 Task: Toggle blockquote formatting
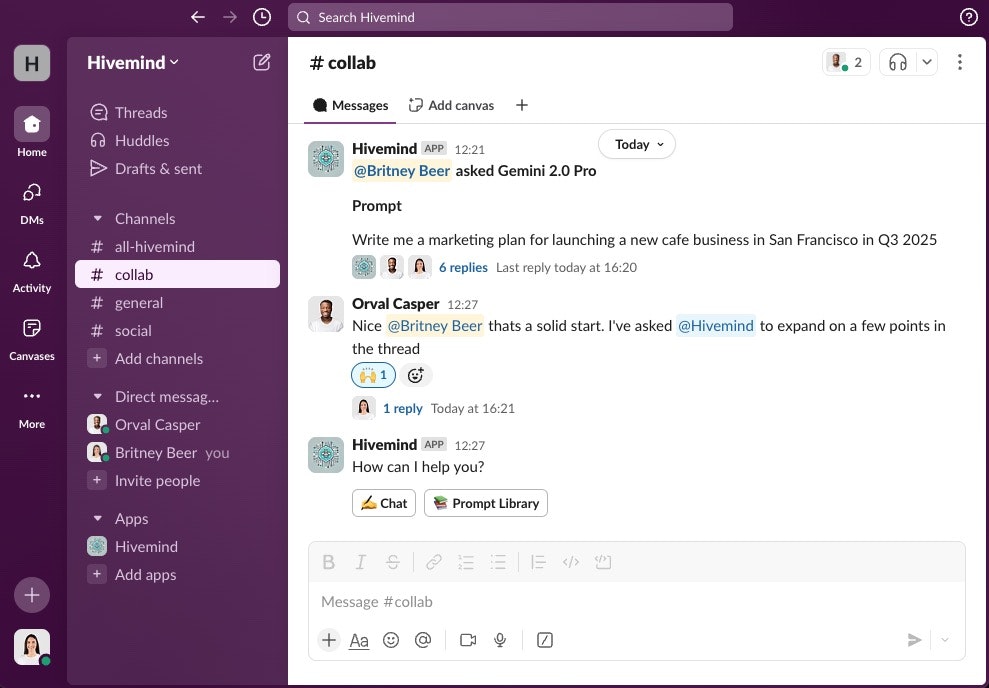pos(538,562)
